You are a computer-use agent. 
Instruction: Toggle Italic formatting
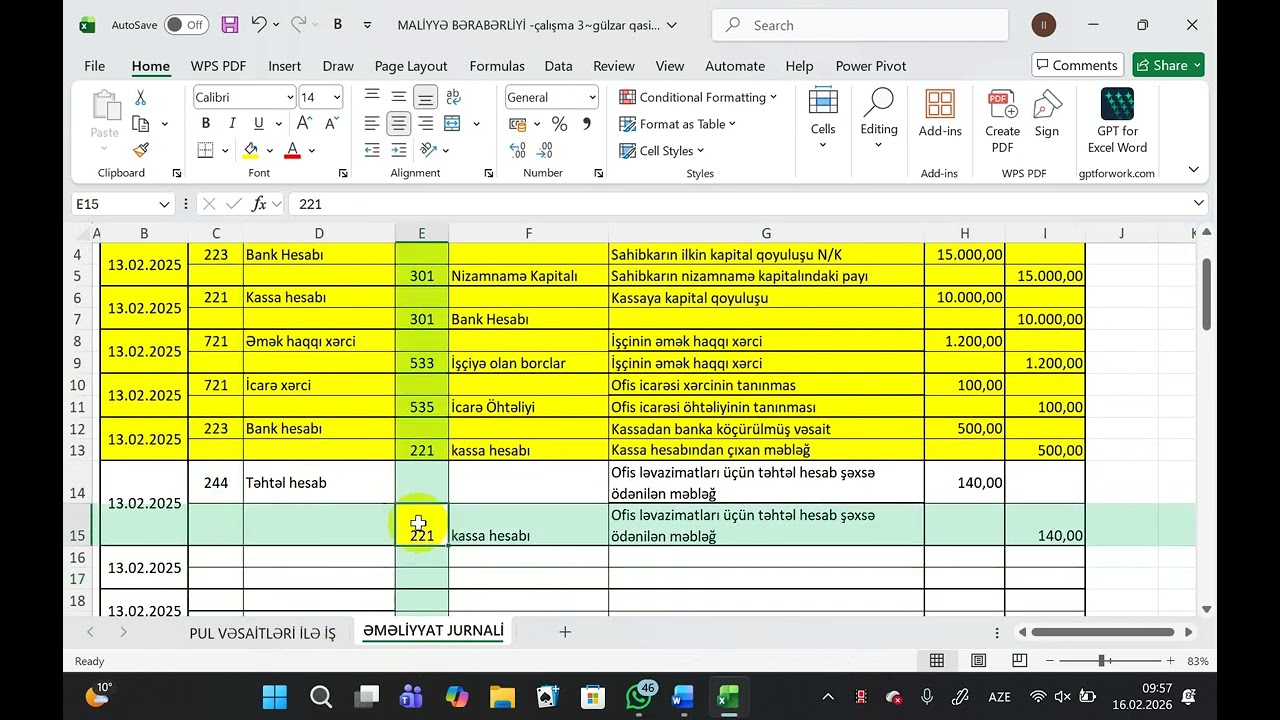point(232,123)
